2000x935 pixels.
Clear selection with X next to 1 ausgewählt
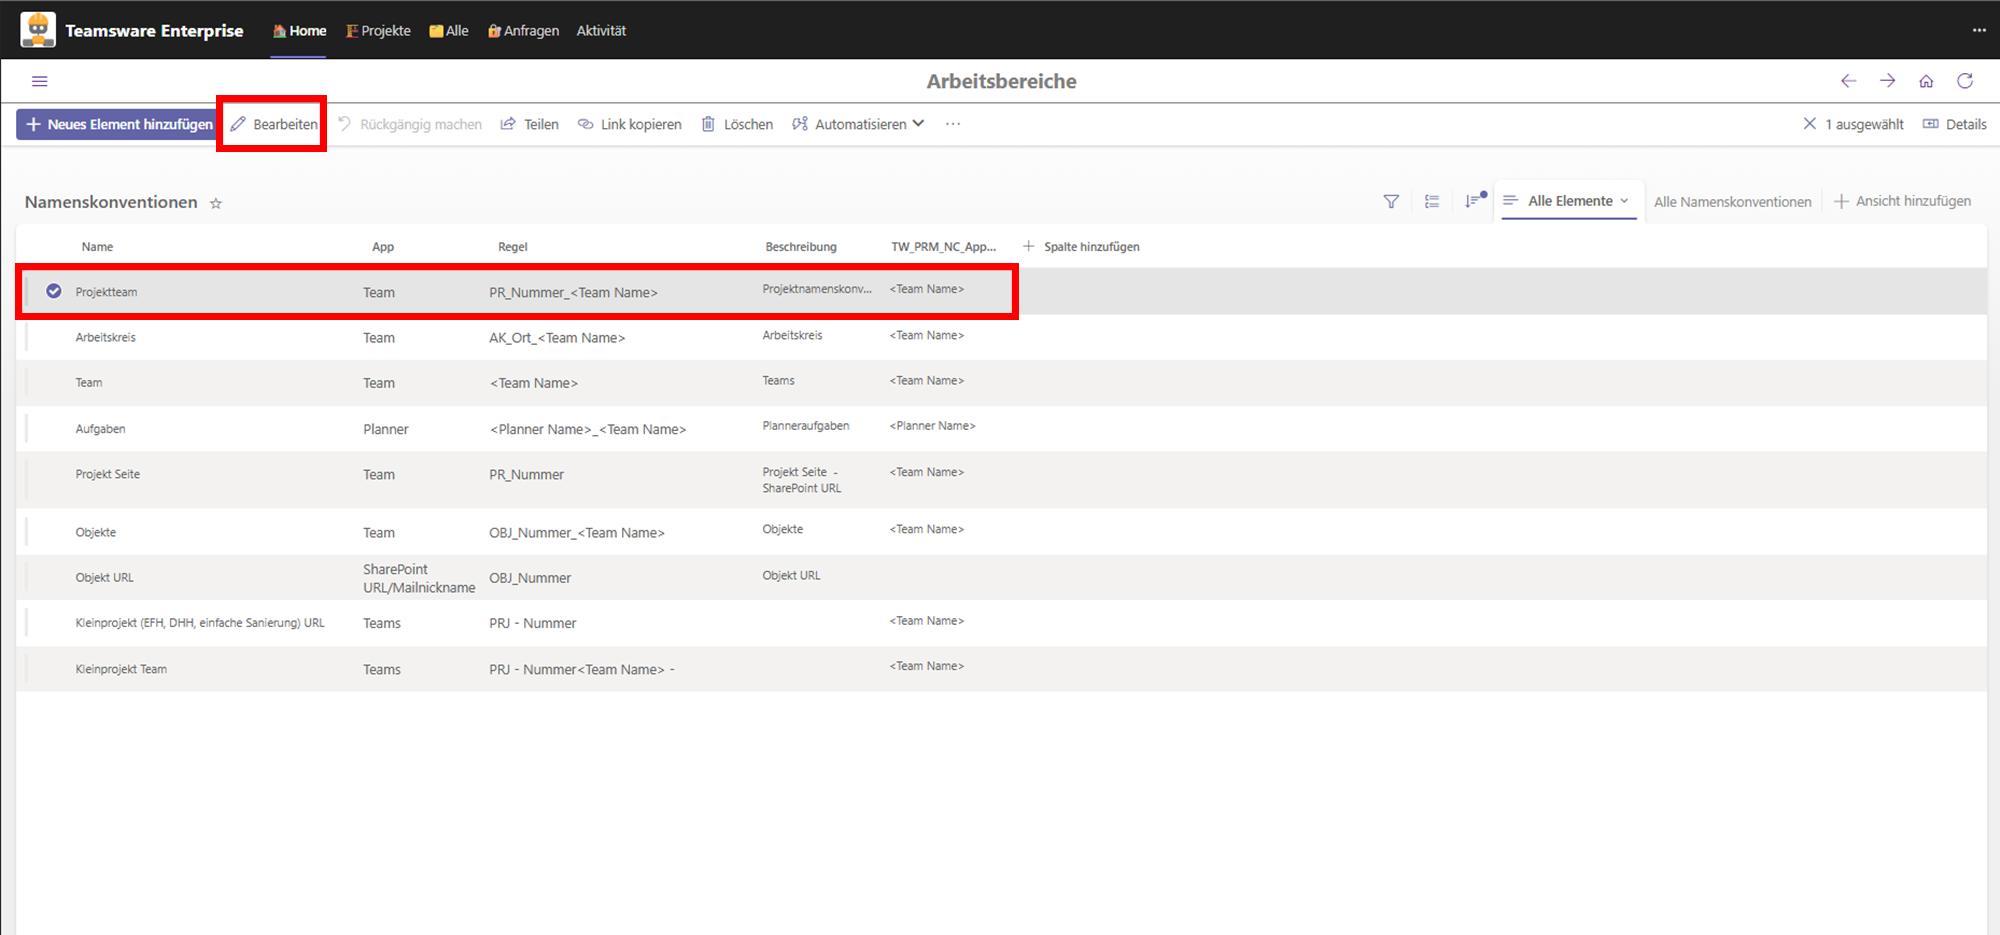pyautogui.click(x=1809, y=124)
